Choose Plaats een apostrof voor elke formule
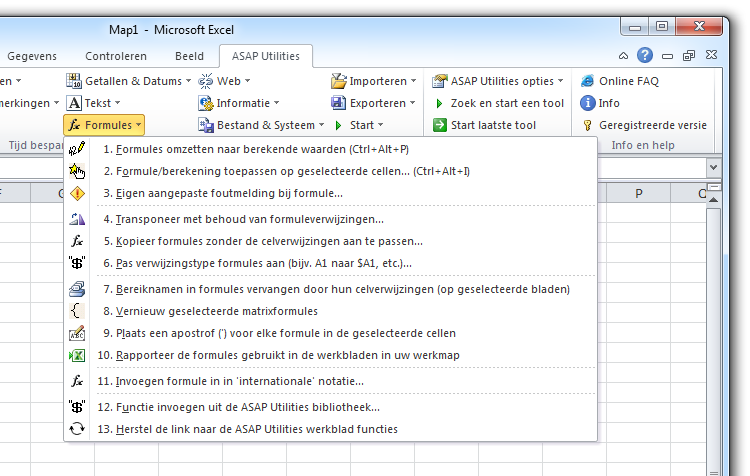This screenshot has height=476, width=750. pyautogui.click(x=331, y=333)
